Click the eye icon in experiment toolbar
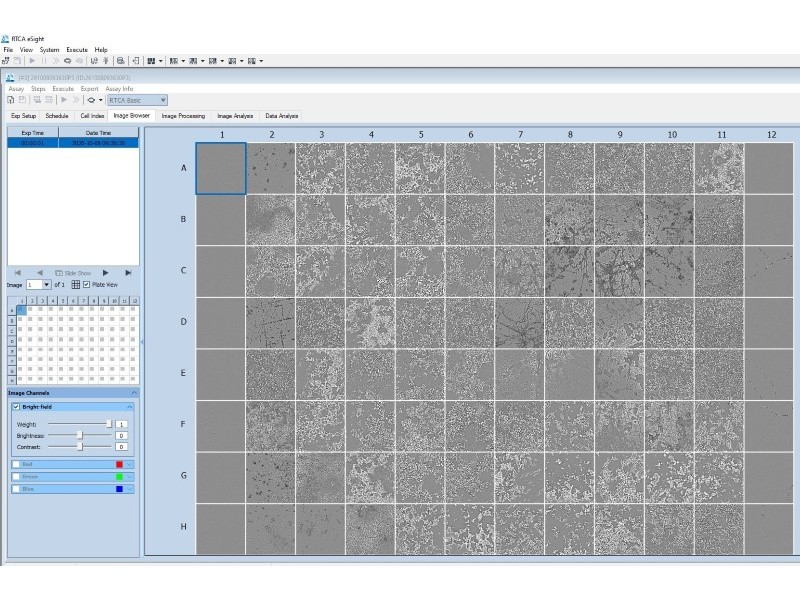Viewport: 800px width, 600px height. pyautogui.click(x=91, y=100)
